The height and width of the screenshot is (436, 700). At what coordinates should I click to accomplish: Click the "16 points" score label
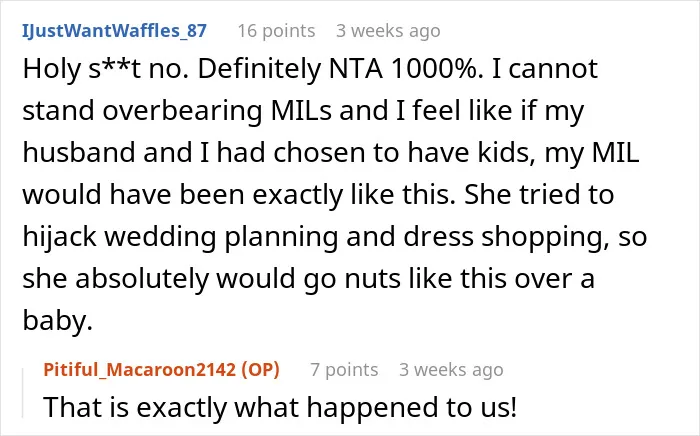pos(276,31)
